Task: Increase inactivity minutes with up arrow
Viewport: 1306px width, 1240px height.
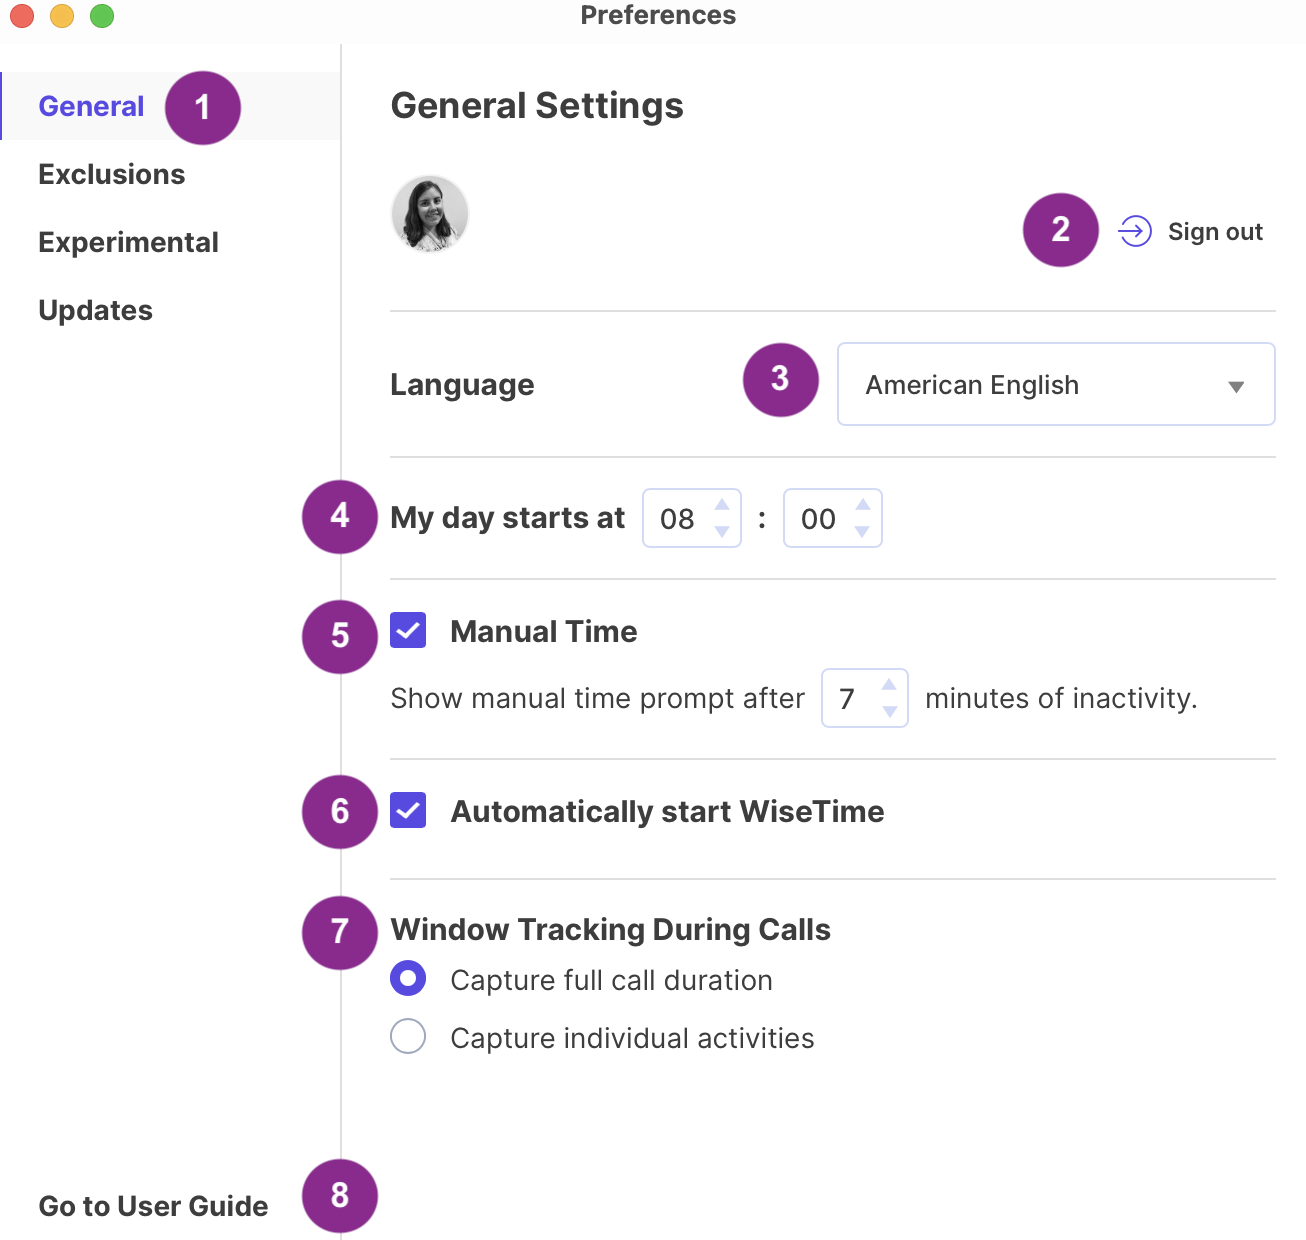Action: 889,685
